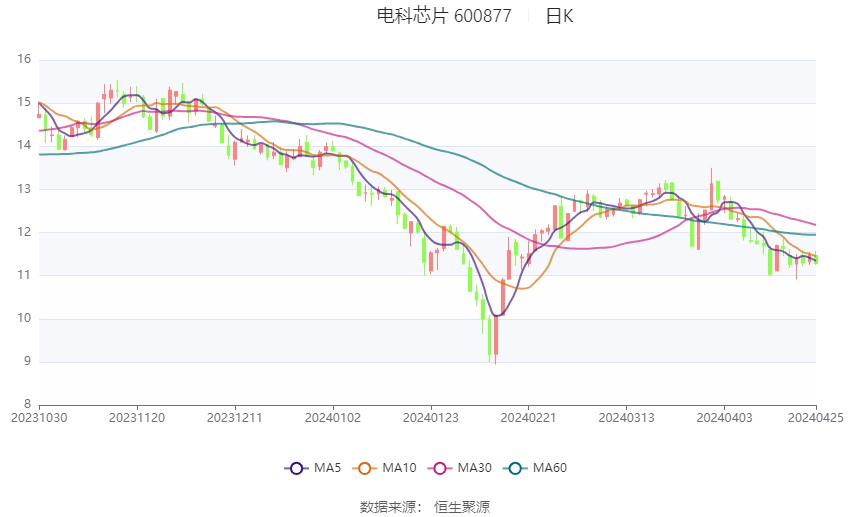This screenshot has width=850, height=517.
Task: Select the y-axis value 8
Action: (x=28, y=404)
